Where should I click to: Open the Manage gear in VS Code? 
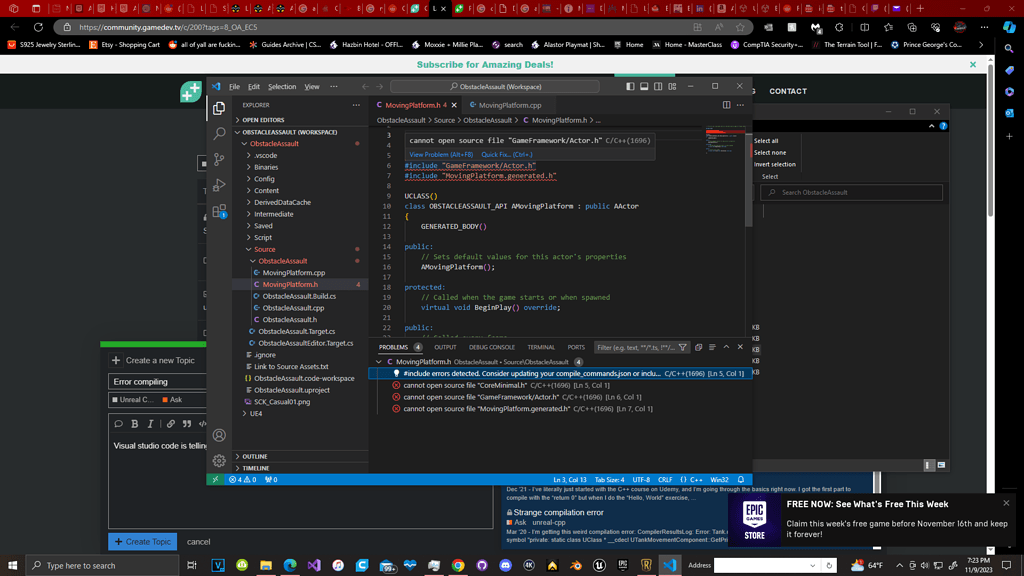click(x=219, y=461)
